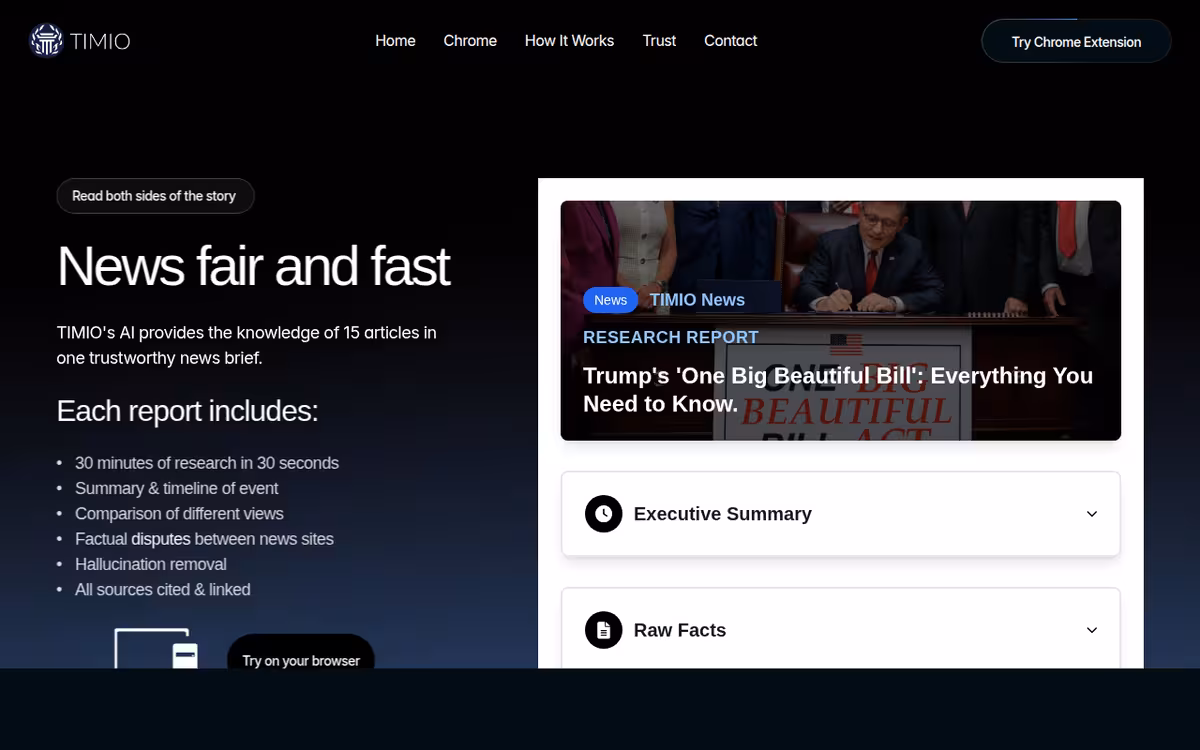Click News fair and fast heading
Screen dimensions: 1200x750
(254, 266)
